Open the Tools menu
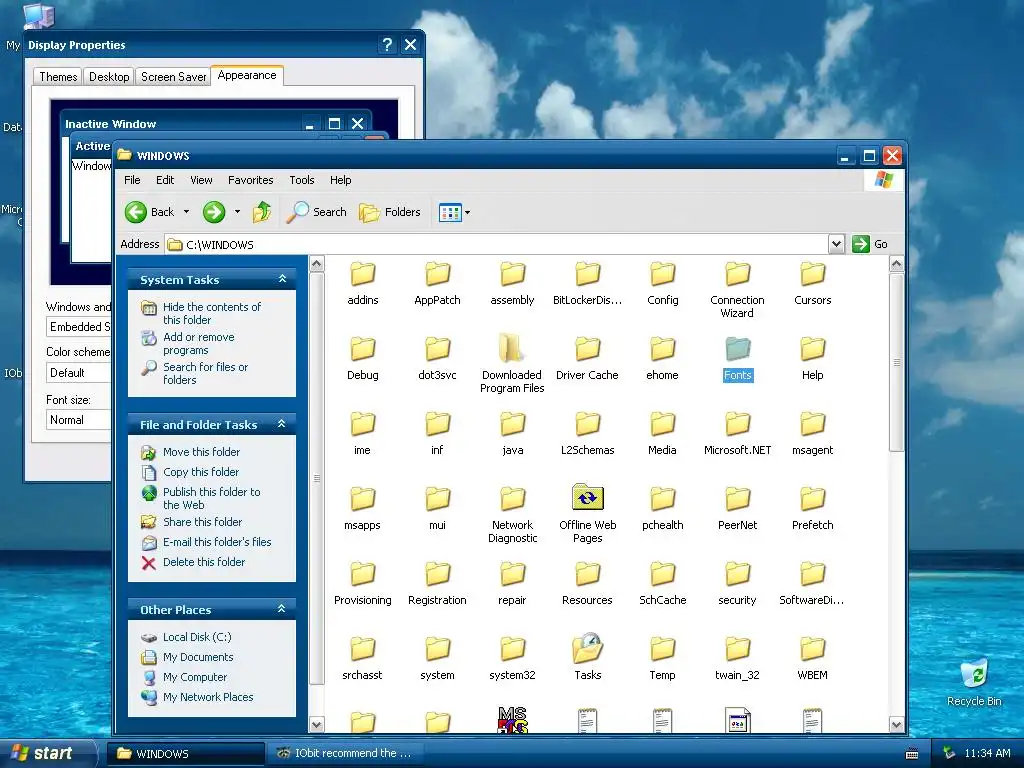The width and height of the screenshot is (1024, 768). point(302,180)
